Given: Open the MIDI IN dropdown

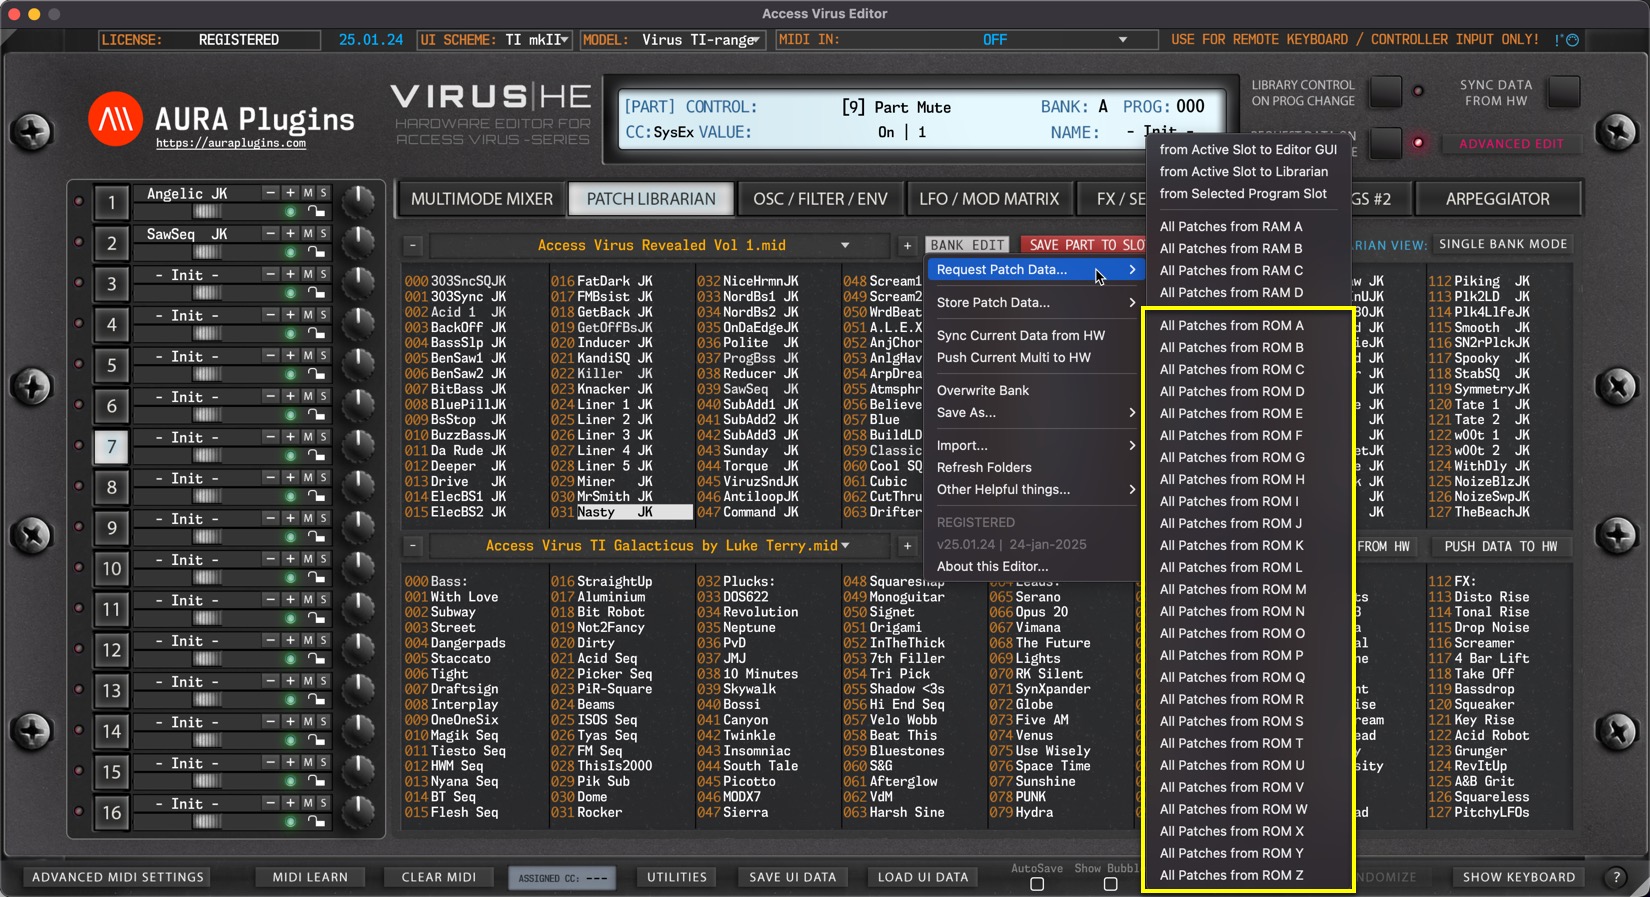Looking at the screenshot, I should pyautogui.click(x=1122, y=40).
